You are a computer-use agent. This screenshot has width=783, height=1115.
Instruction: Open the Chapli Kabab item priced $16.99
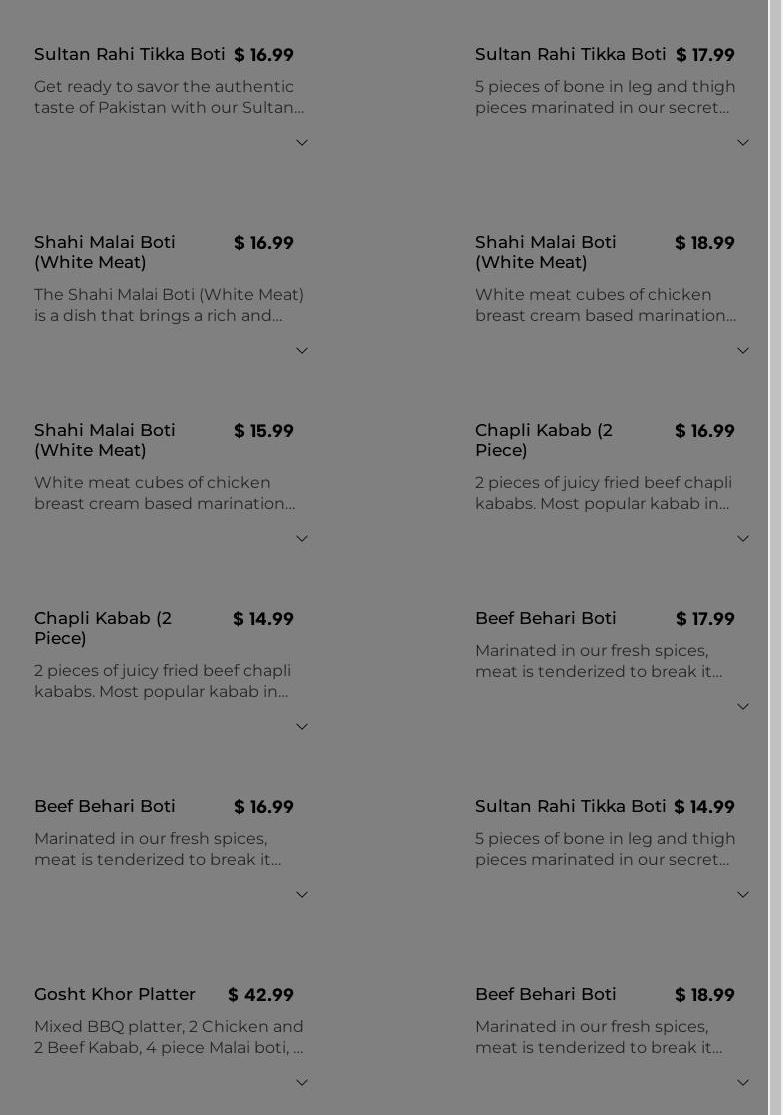544,440
